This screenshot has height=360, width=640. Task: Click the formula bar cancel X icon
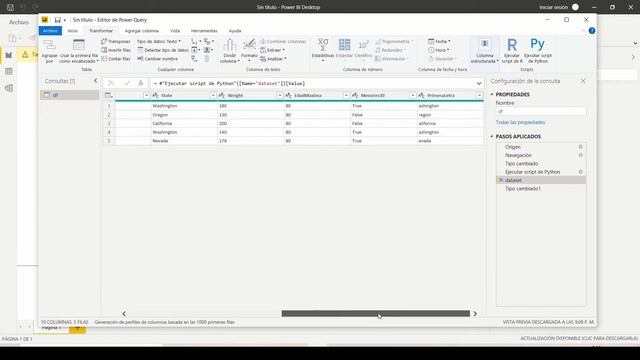(111, 83)
